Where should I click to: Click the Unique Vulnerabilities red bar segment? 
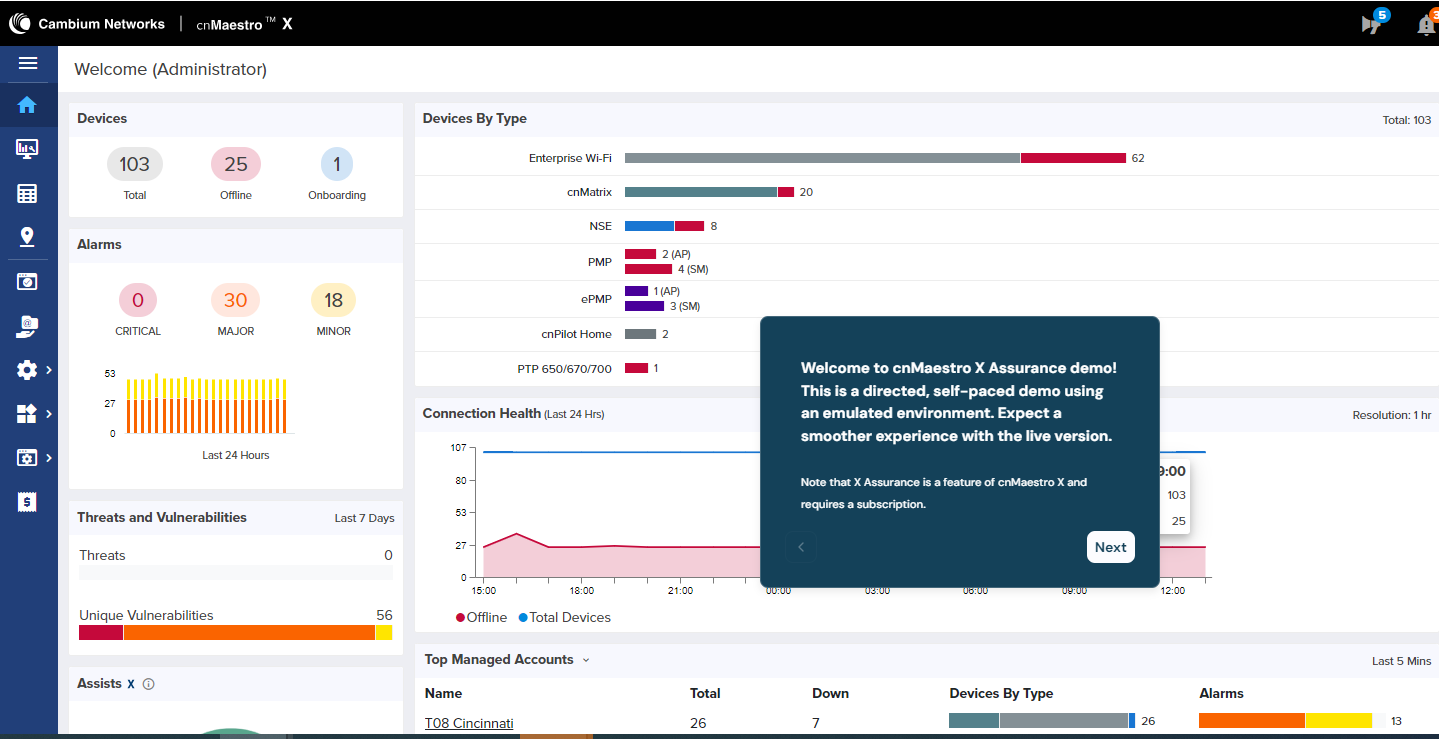click(x=101, y=633)
